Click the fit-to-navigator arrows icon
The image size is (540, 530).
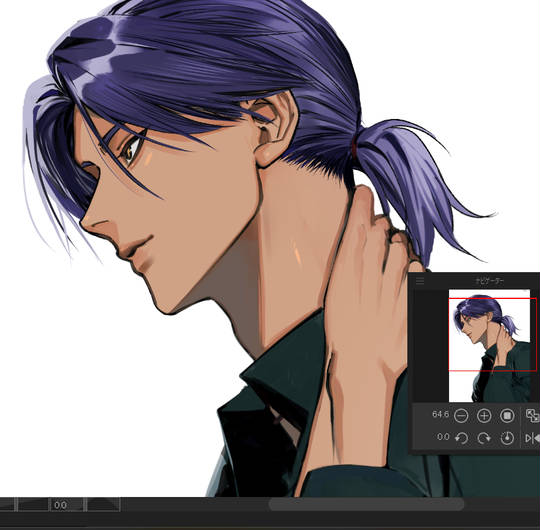click(x=532, y=416)
